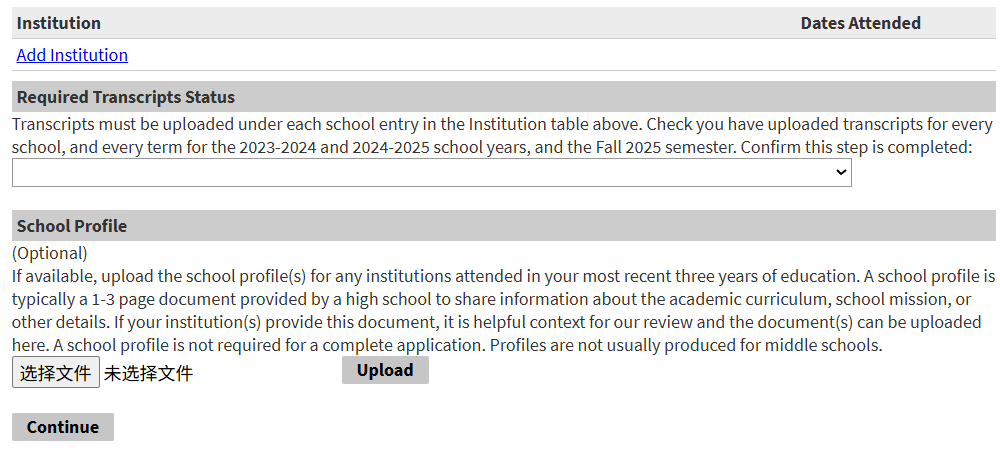This screenshot has height=460, width=1000.
Task: Click the School Profile section heading
Action: point(72,226)
